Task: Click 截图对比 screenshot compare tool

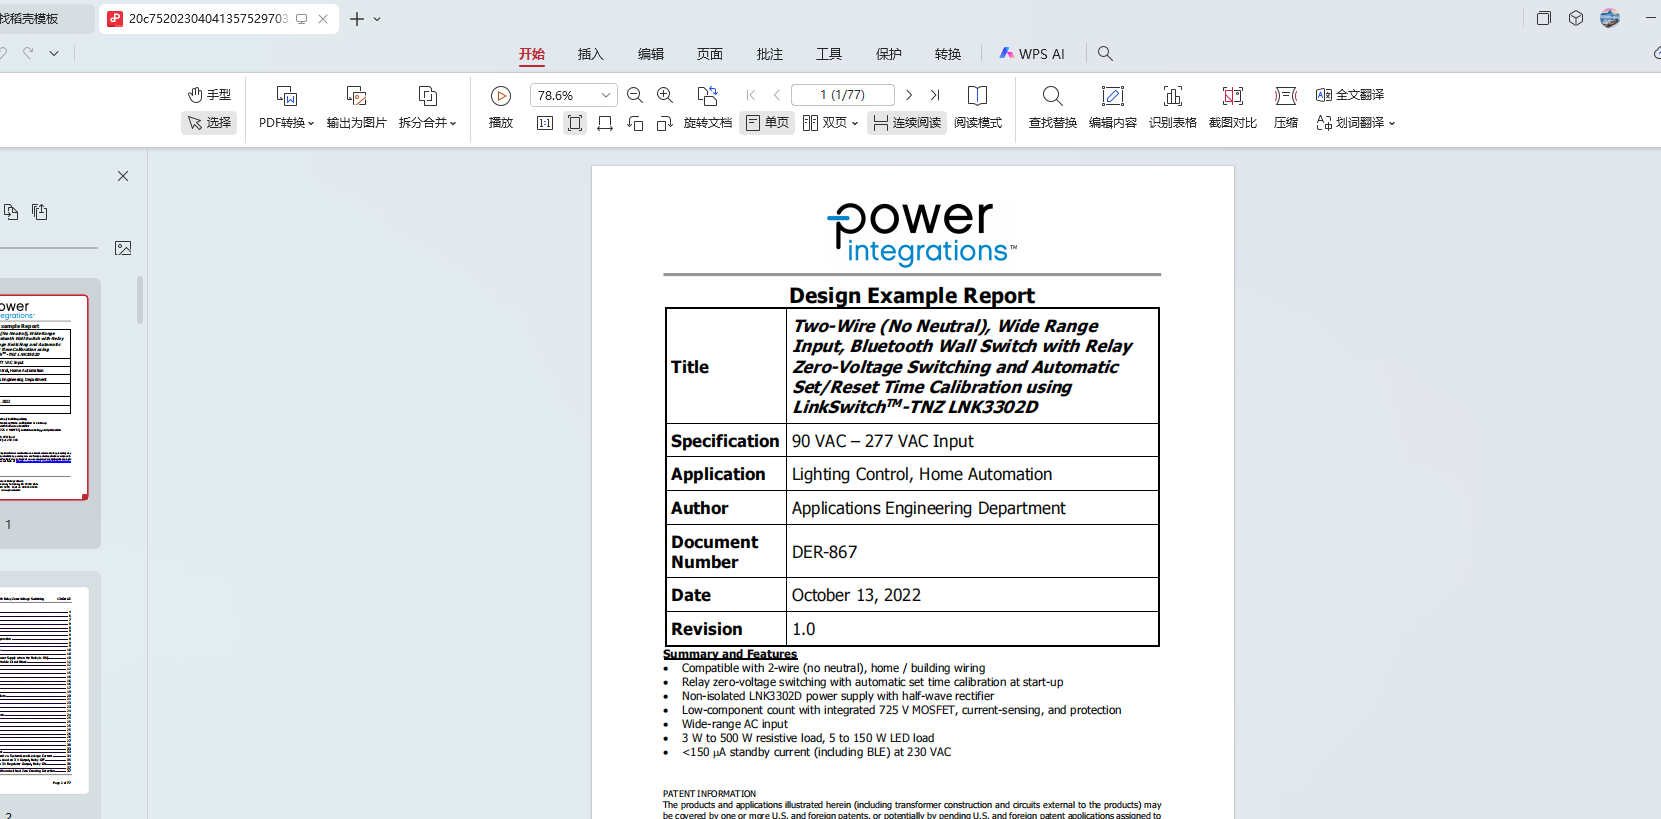Action: (1233, 108)
